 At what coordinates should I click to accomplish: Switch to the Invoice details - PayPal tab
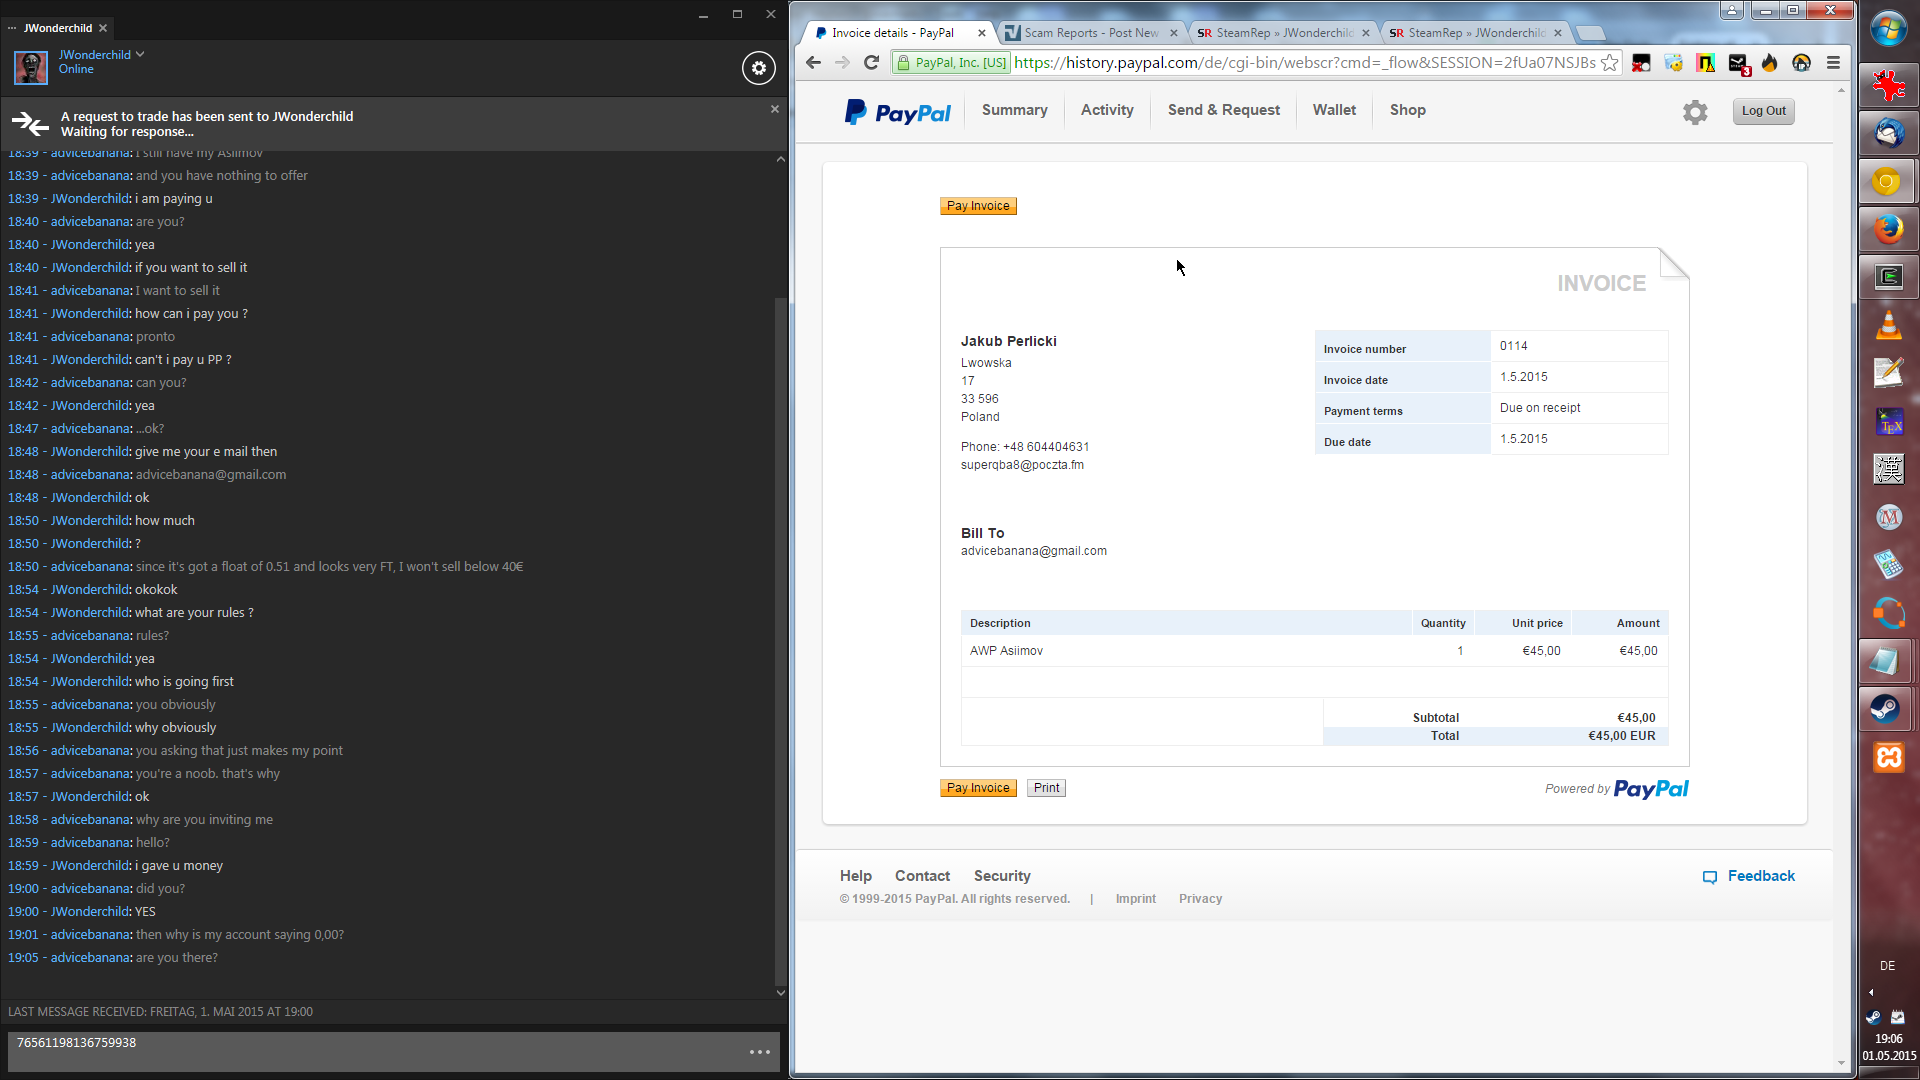pos(893,33)
